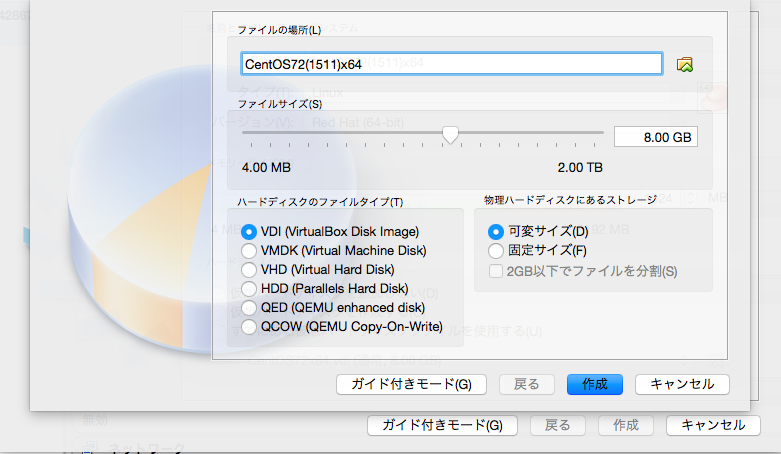The width and height of the screenshot is (781, 454).
Task: Choose 可変サイズ(D) storage option
Action: pyautogui.click(x=496, y=231)
